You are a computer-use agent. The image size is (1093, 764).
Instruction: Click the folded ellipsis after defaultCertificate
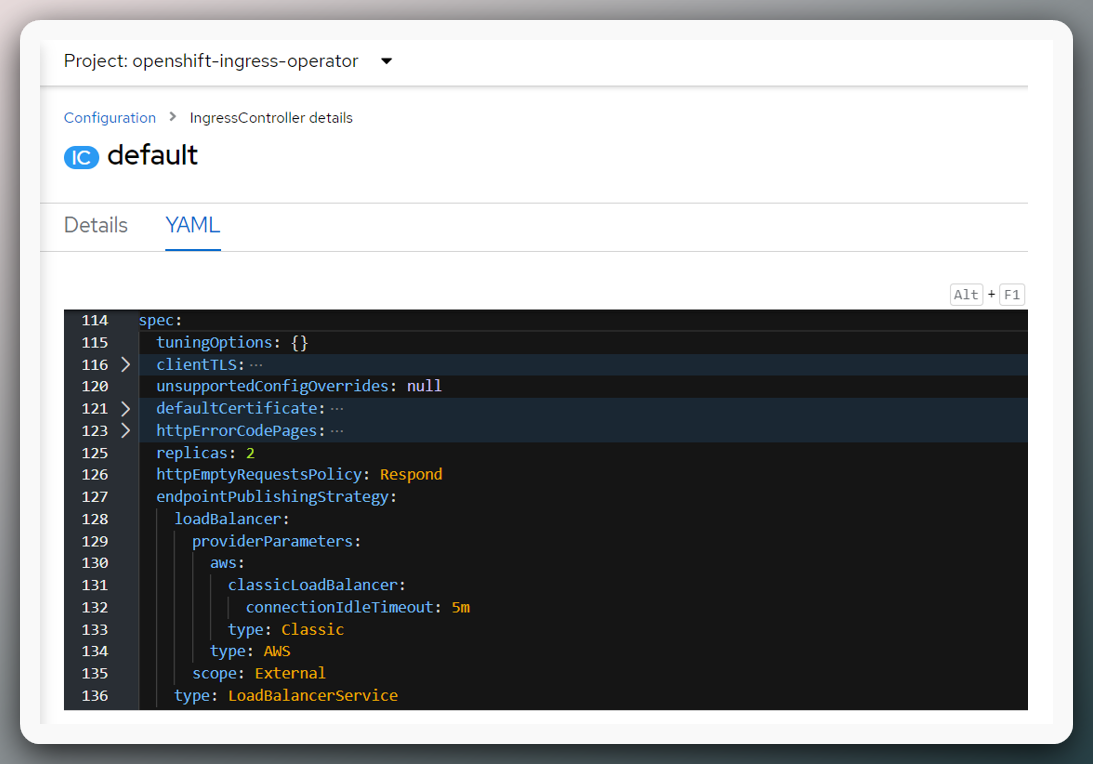(x=337, y=408)
